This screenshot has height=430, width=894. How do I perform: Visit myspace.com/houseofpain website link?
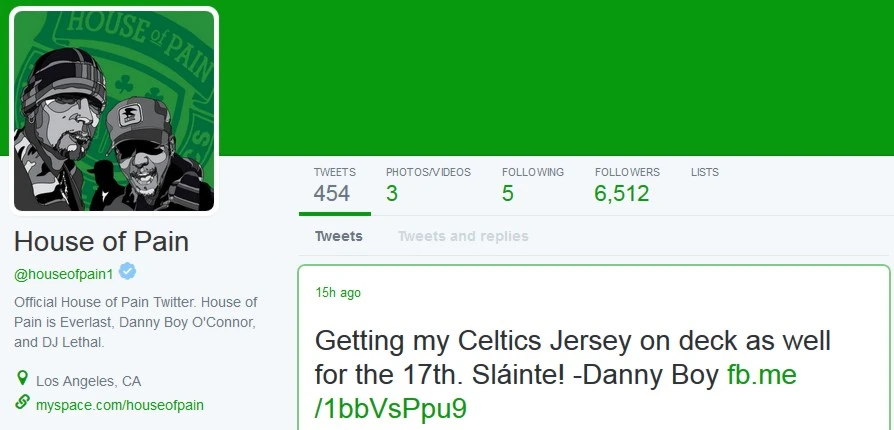tap(120, 405)
